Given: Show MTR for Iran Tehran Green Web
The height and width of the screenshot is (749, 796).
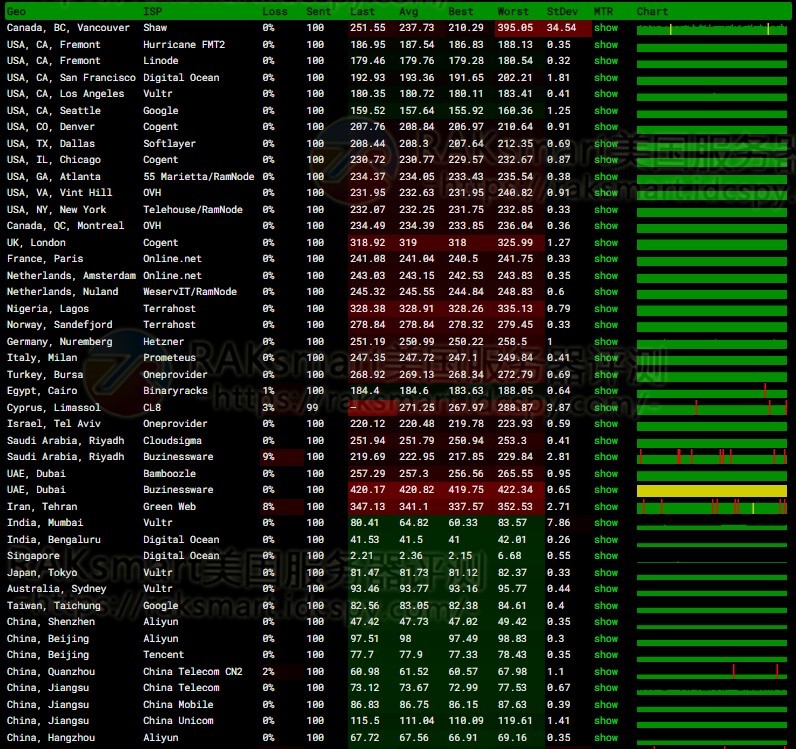Looking at the screenshot, I should [606, 507].
